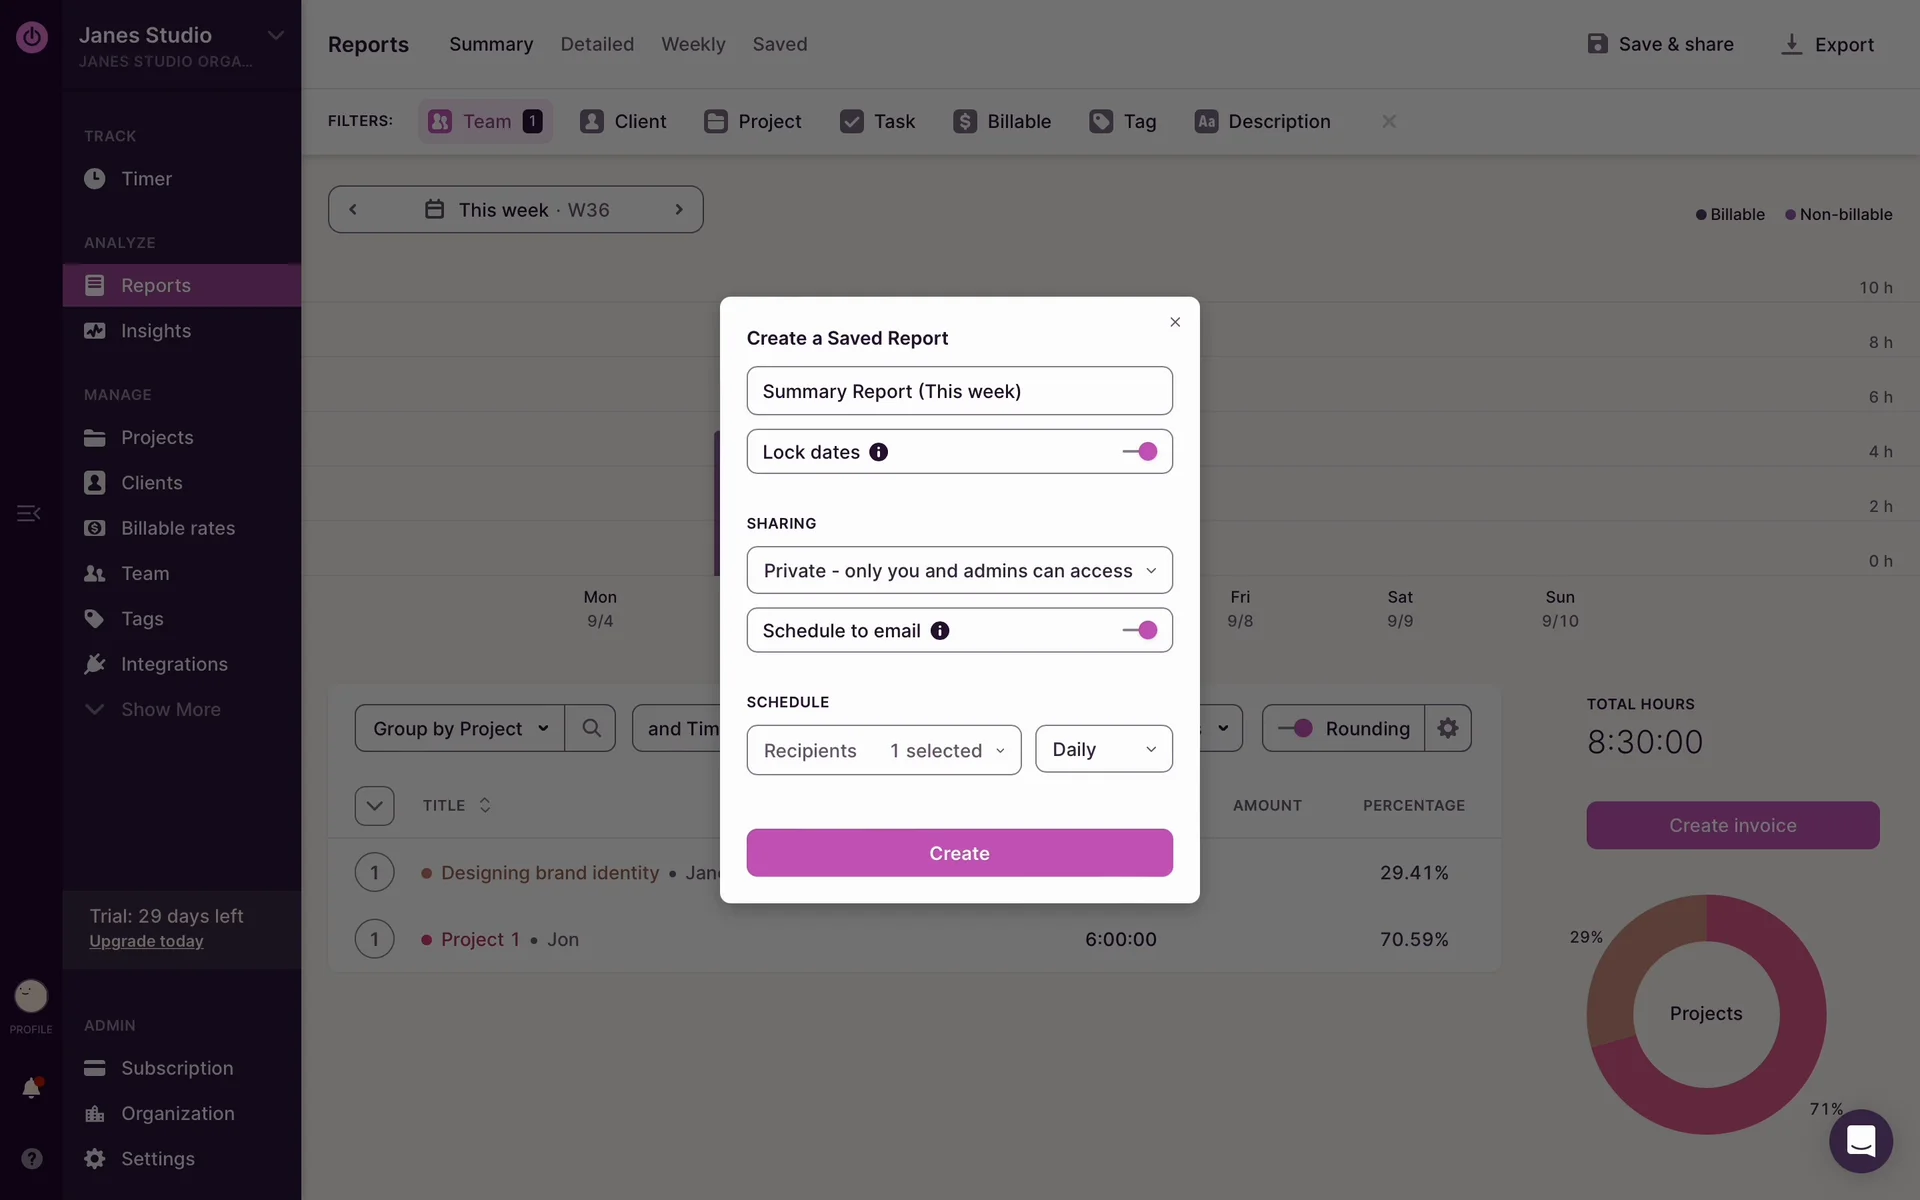Click the Upgrade today link

coord(146,941)
